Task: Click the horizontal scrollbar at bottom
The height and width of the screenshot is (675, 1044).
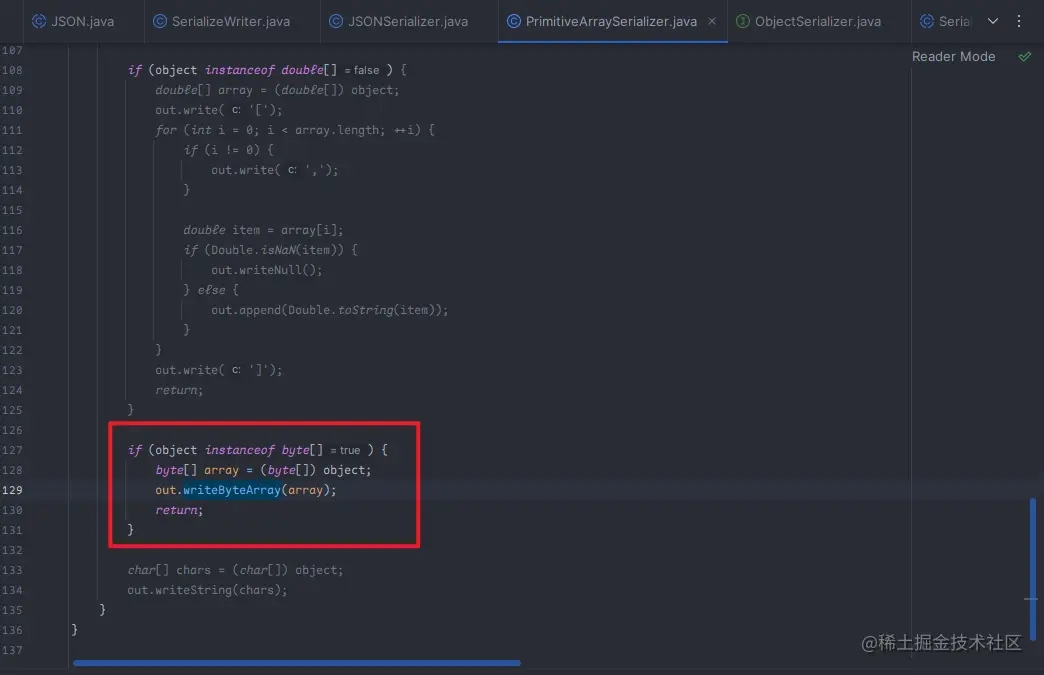Action: click(296, 663)
